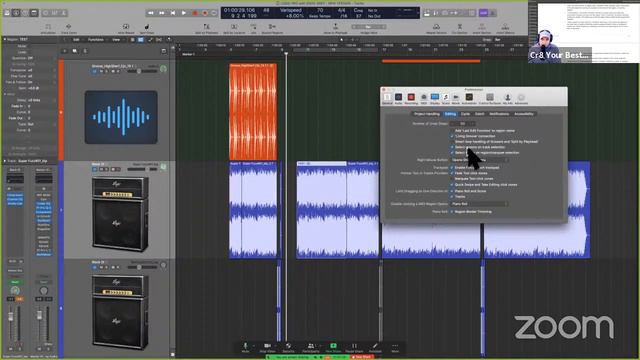Image resolution: width=640 pixels, height=360 pixels.
Task: Open the Functions menu in tracks area
Action: (x=96, y=40)
